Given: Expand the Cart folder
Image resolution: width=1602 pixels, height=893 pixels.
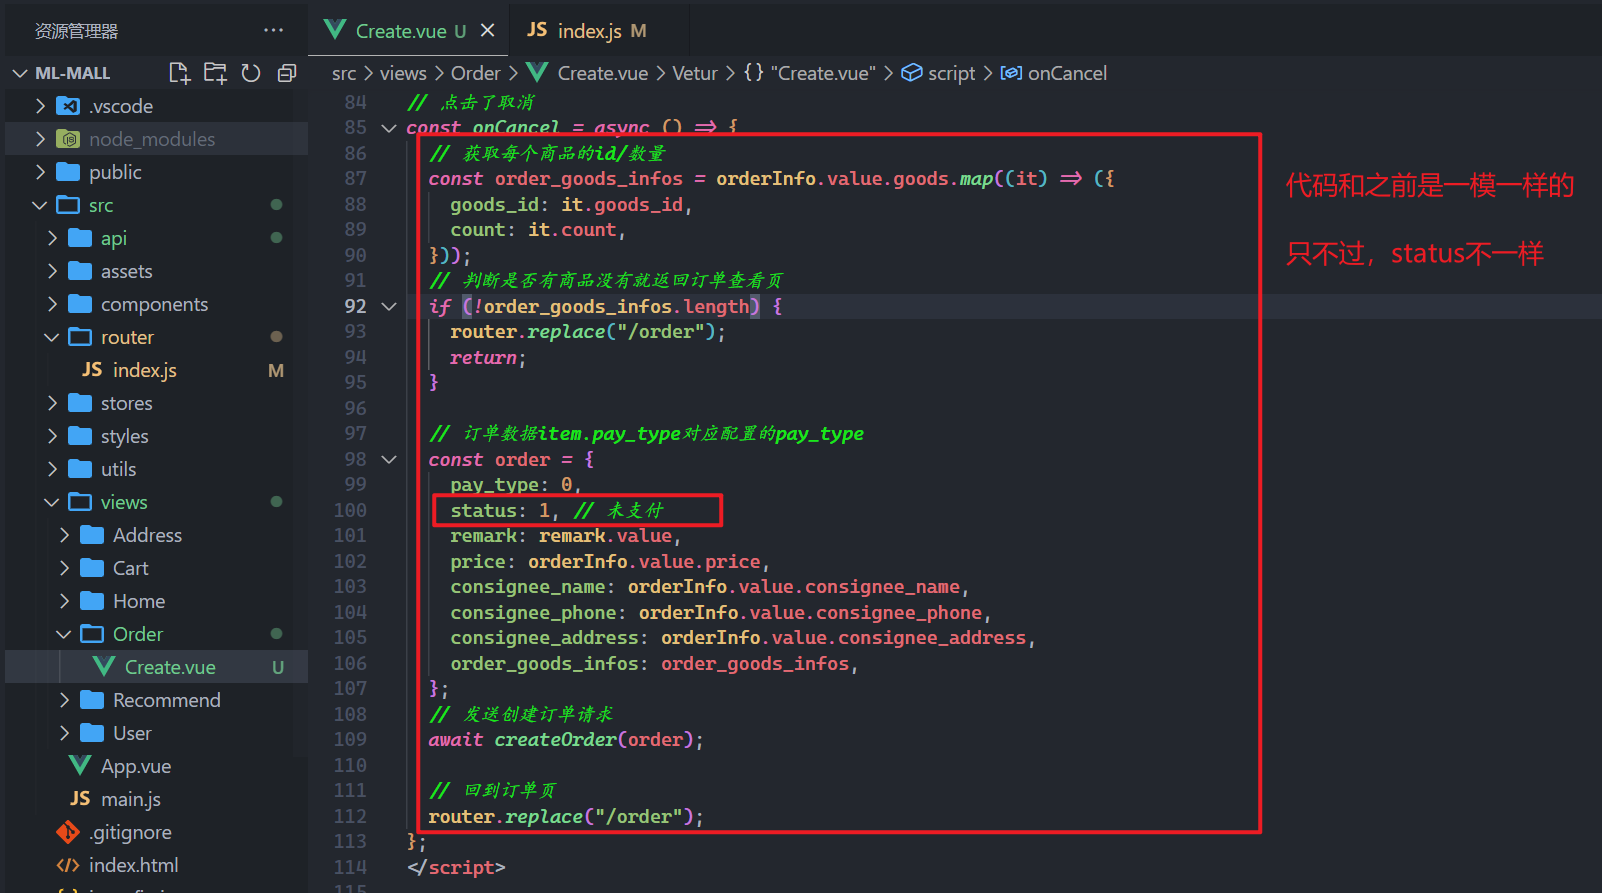Looking at the screenshot, I should 64,568.
